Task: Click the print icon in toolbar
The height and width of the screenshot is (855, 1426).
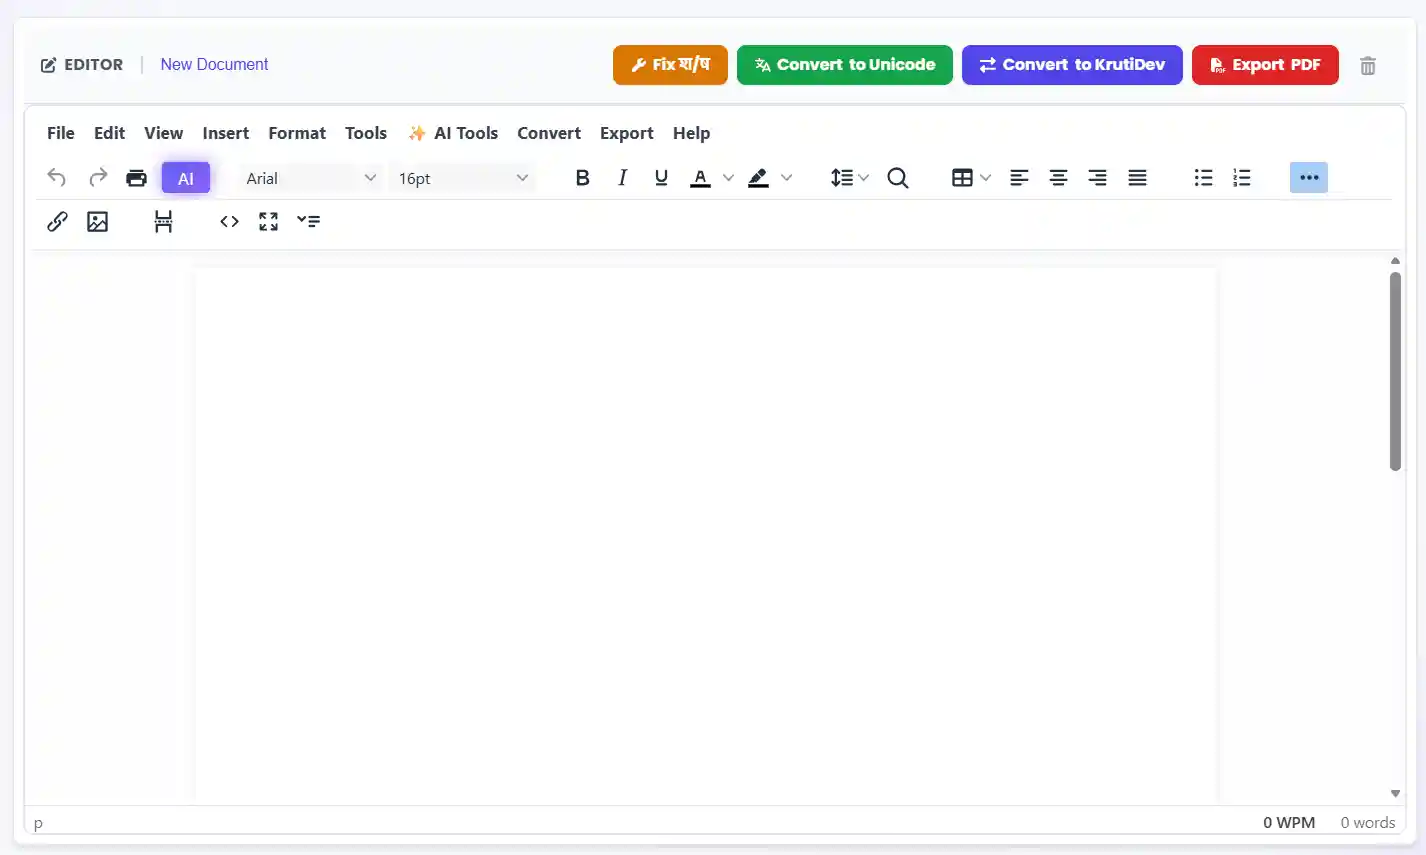Action: (136, 178)
